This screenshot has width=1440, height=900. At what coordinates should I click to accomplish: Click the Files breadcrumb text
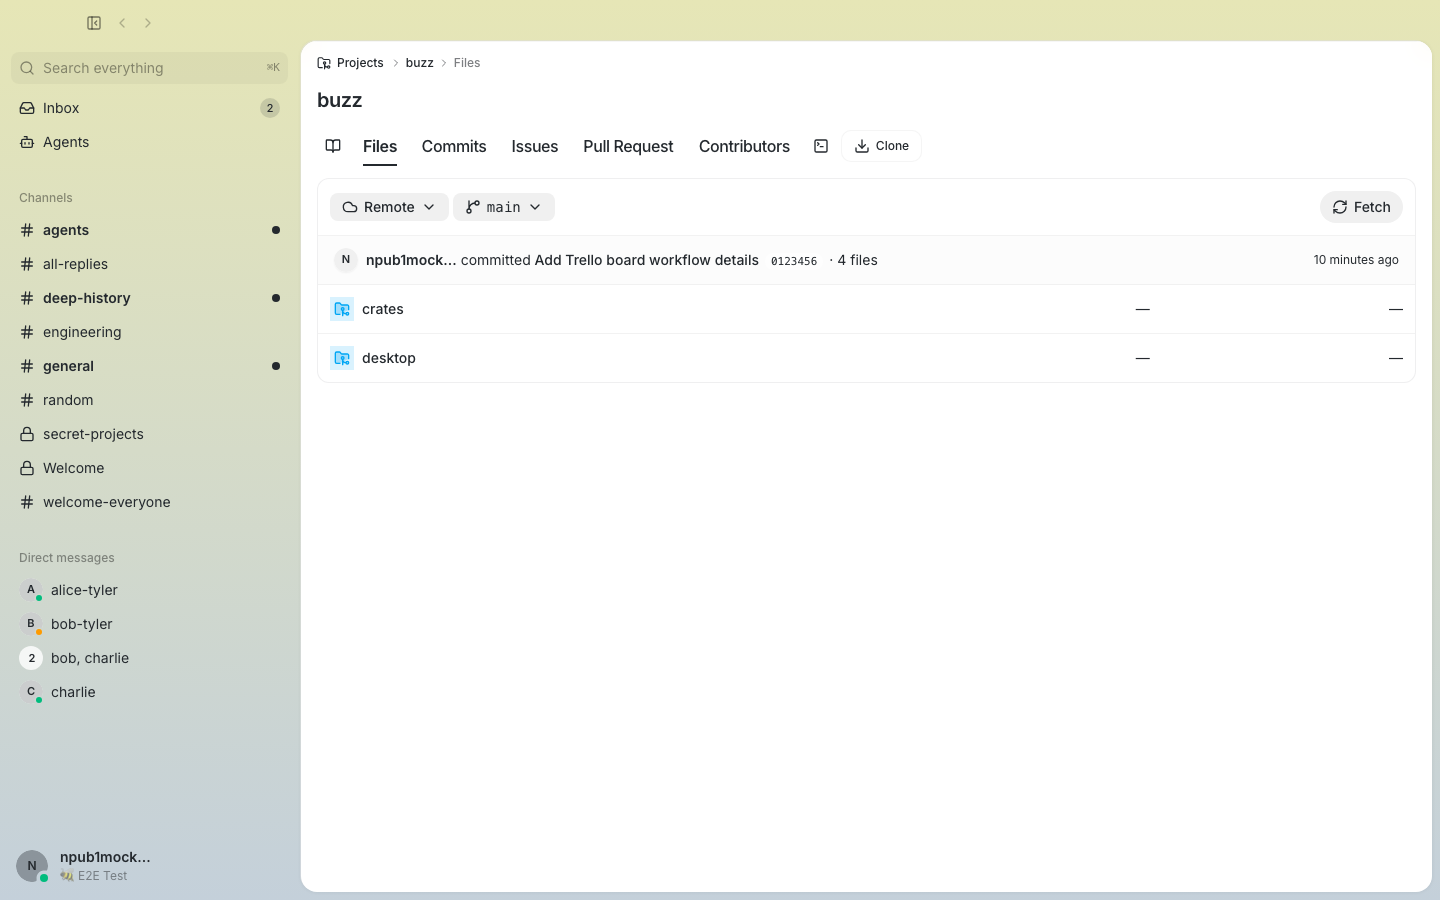(467, 63)
